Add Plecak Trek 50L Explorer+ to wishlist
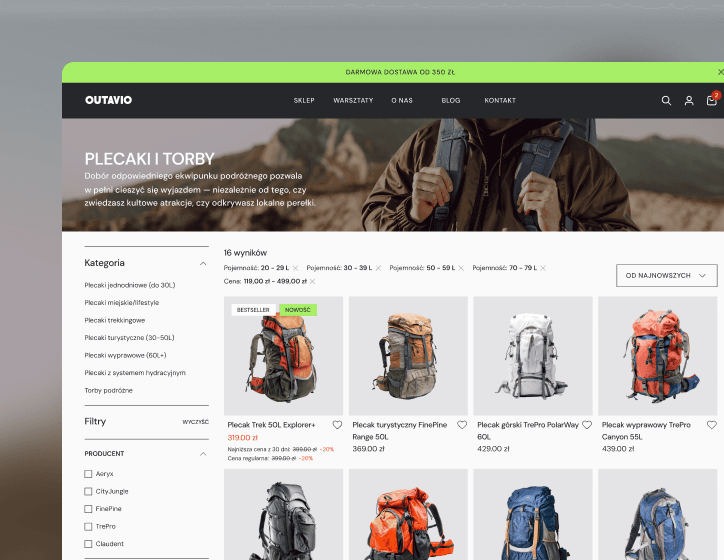Image resolution: width=724 pixels, height=560 pixels. [x=337, y=425]
